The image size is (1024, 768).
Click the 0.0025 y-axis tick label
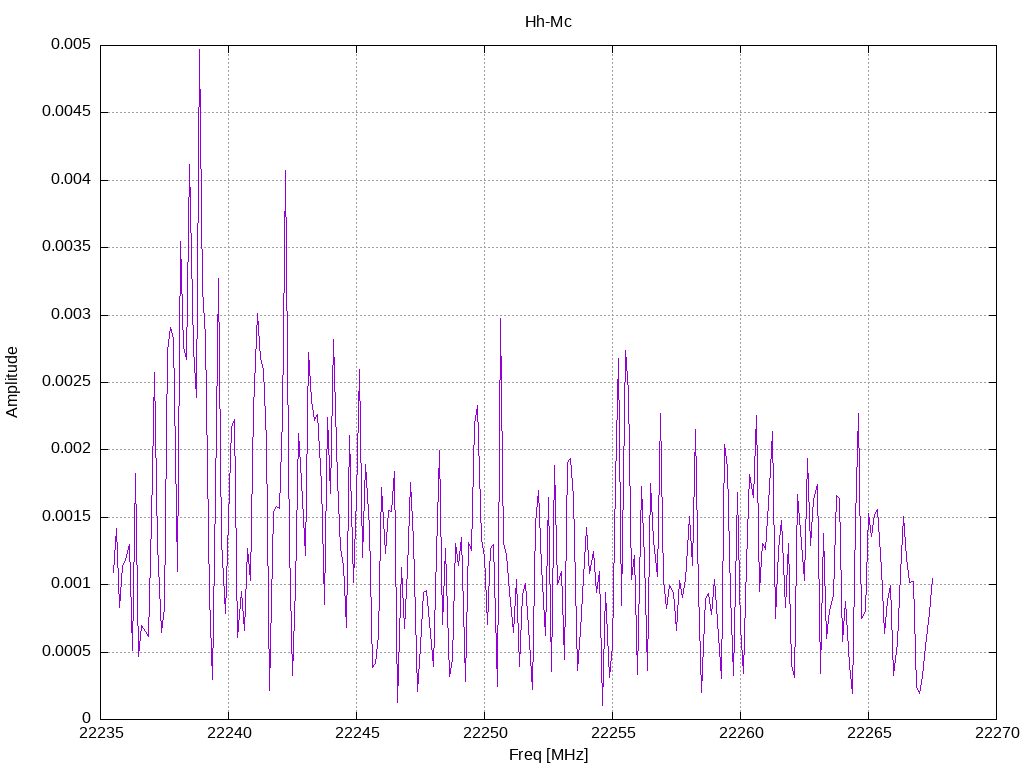pyautogui.click(x=62, y=382)
